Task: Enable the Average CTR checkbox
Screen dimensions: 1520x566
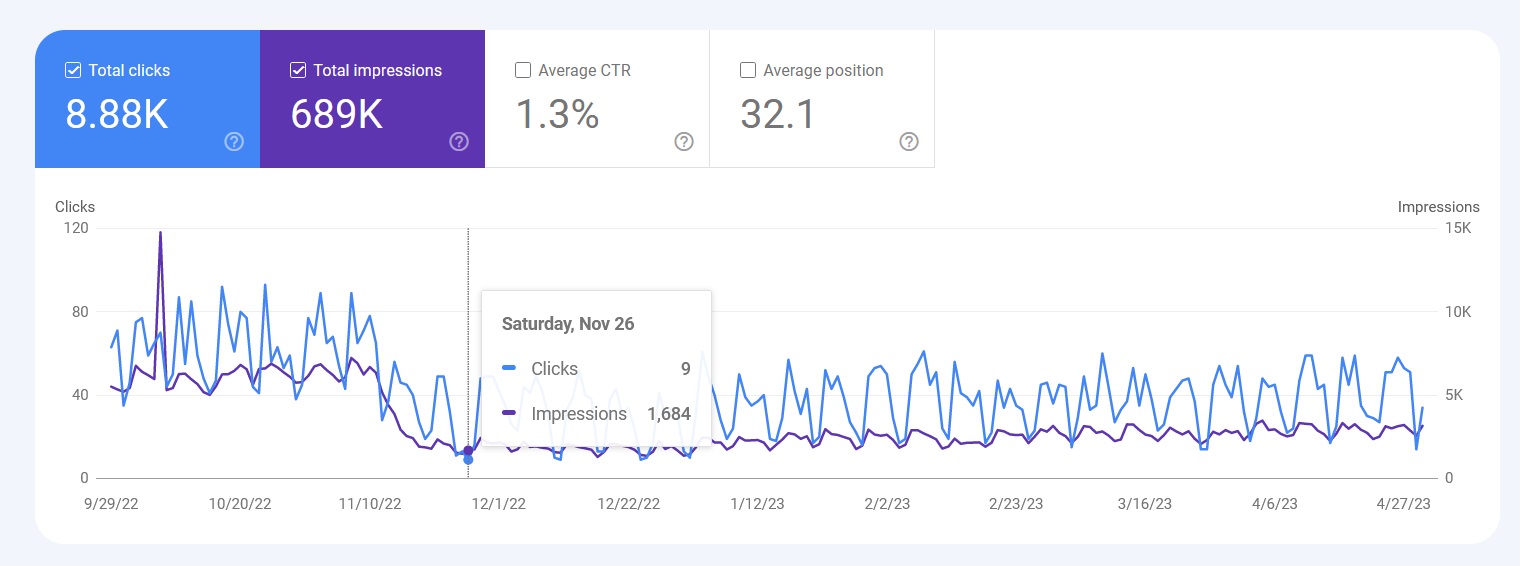Action: tap(523, 71)
